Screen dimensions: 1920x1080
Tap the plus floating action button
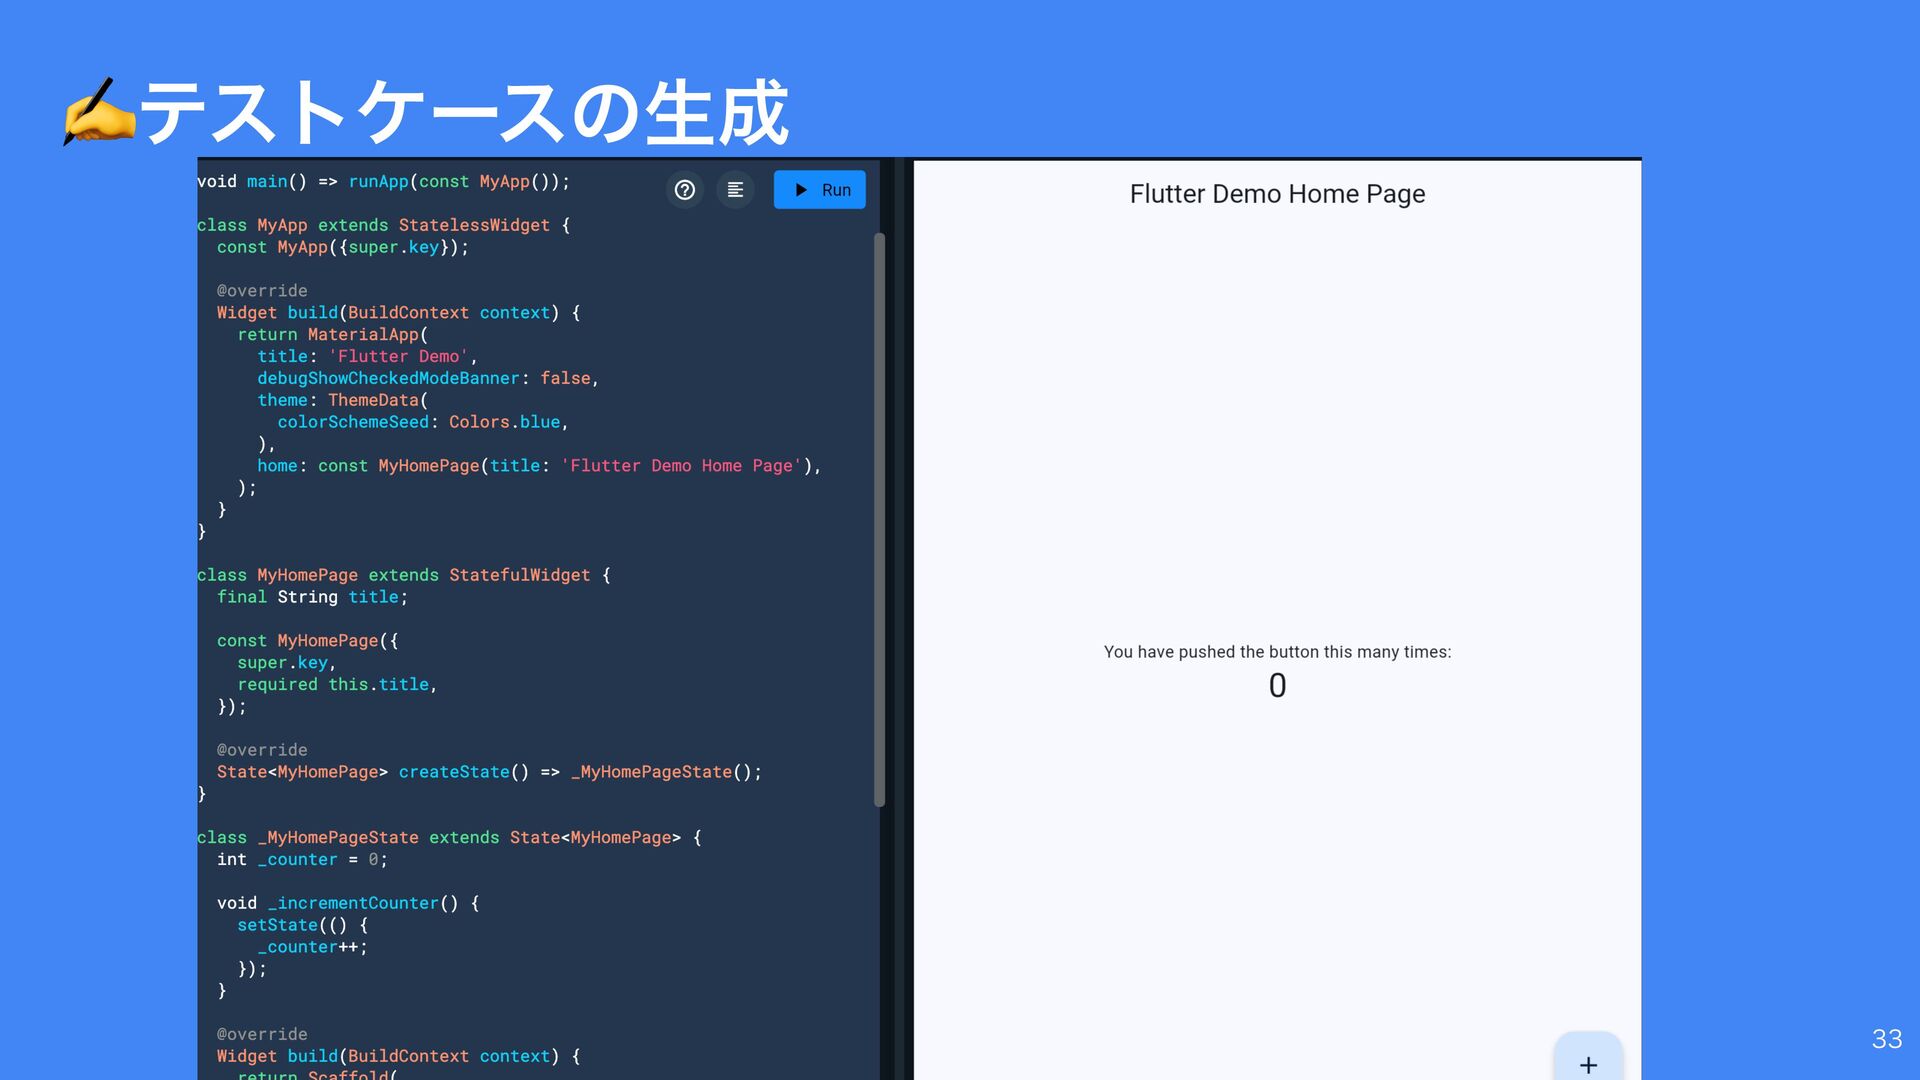1588,1058
